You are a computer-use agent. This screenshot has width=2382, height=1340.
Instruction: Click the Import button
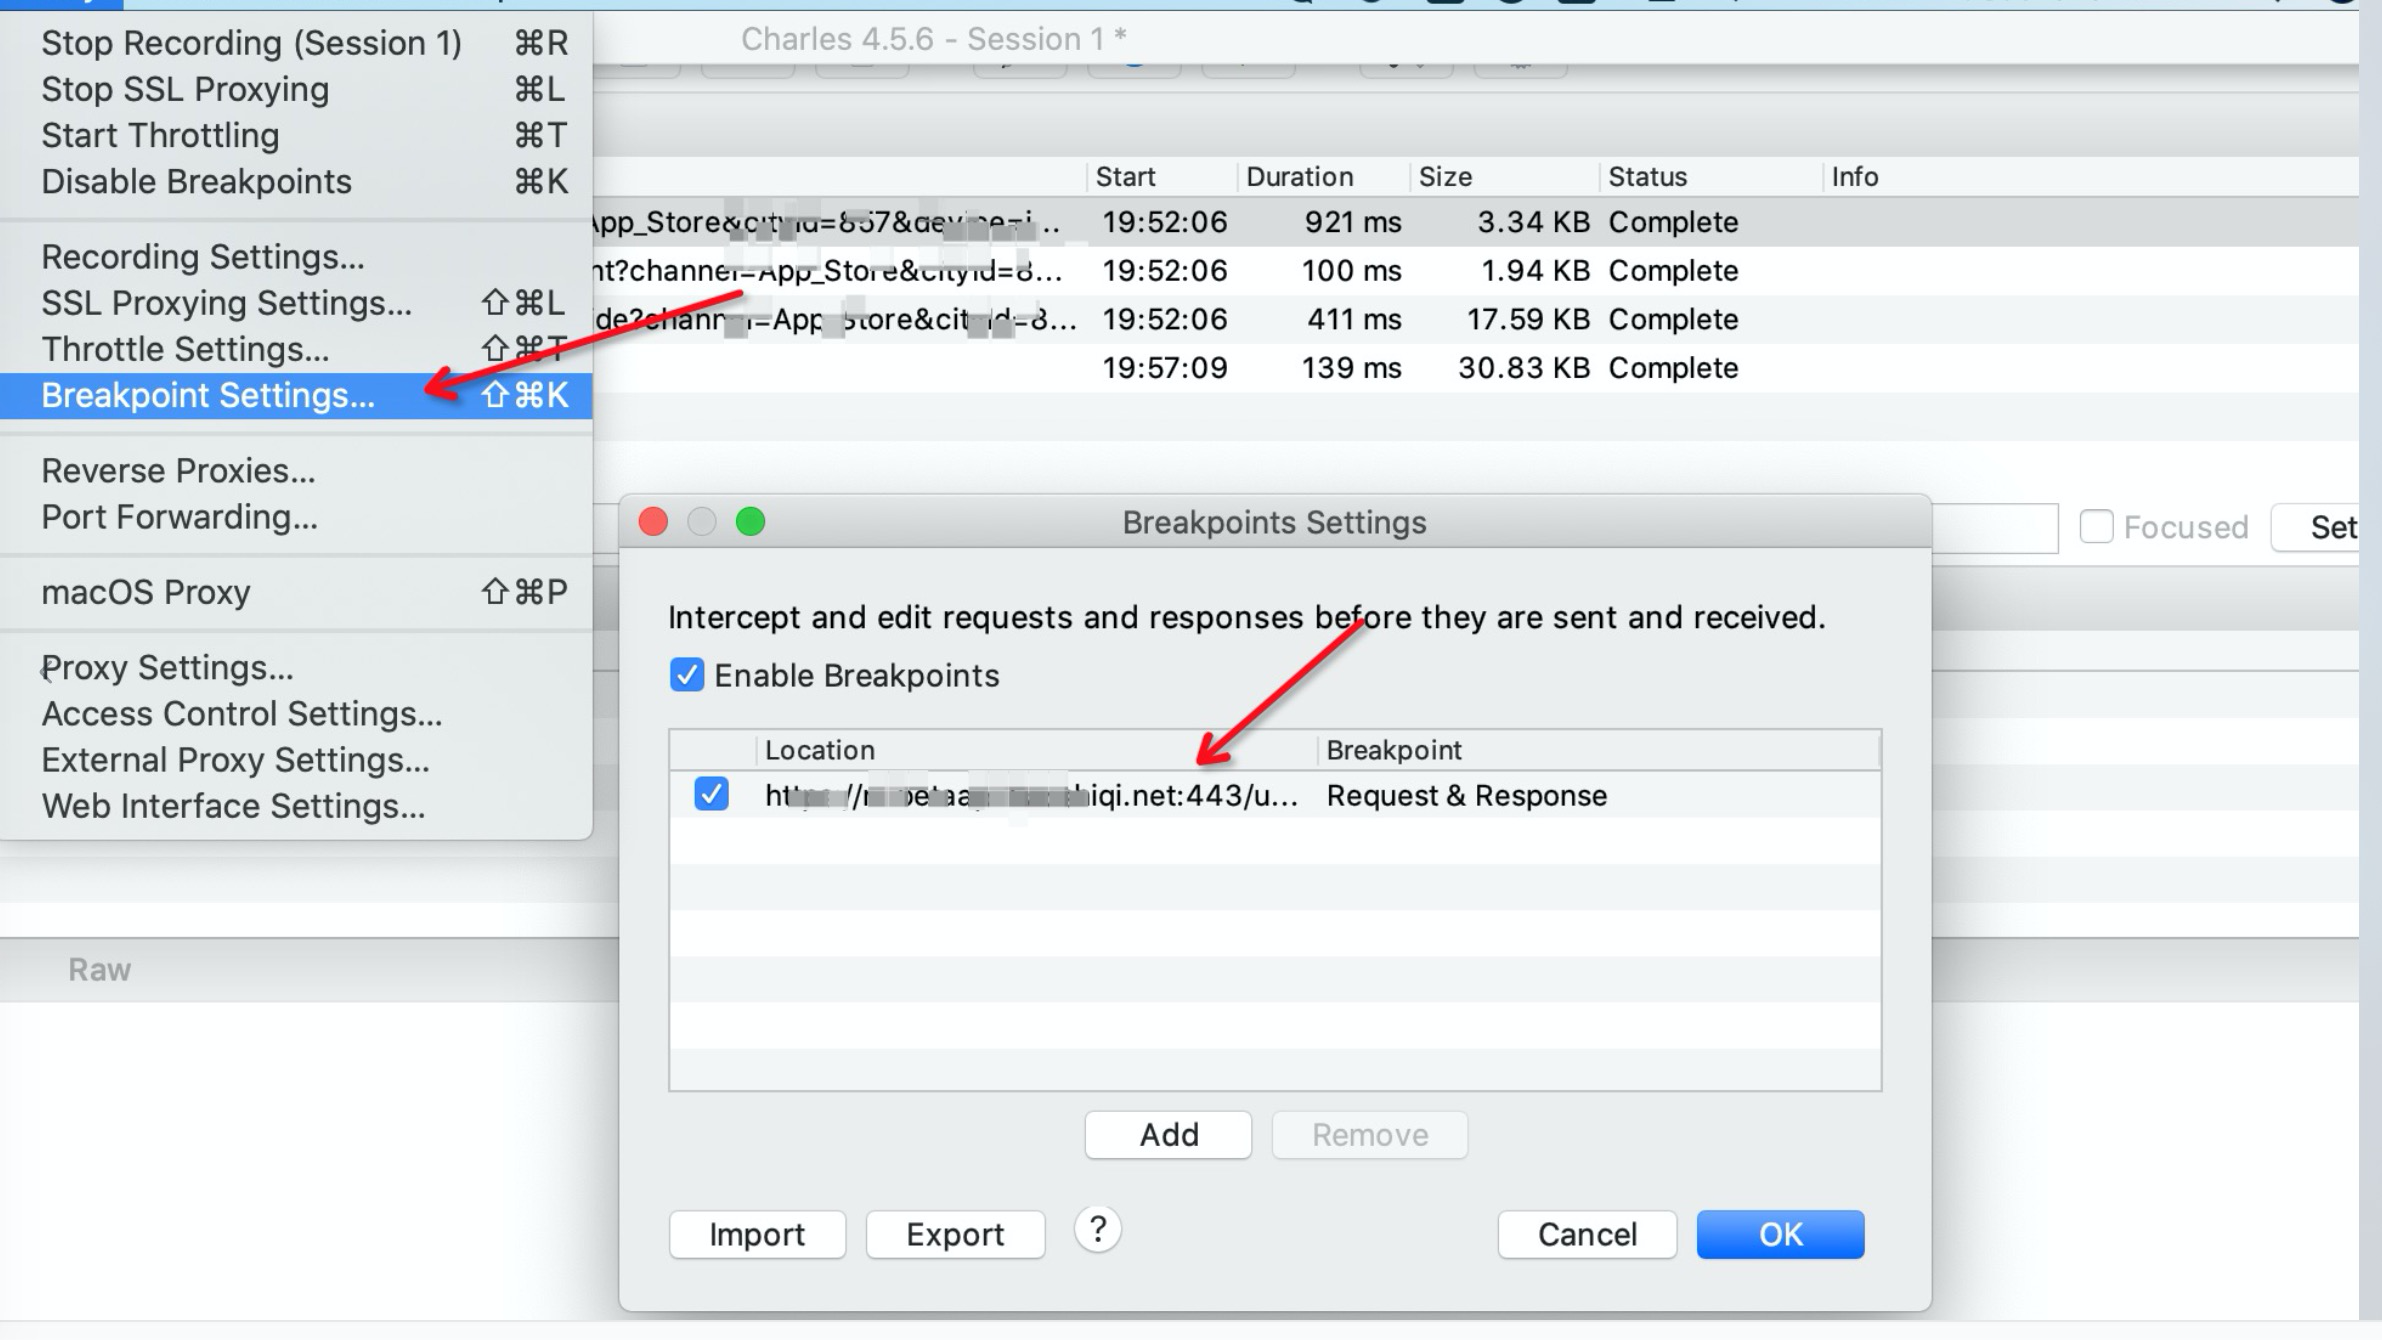[756, 1234]
